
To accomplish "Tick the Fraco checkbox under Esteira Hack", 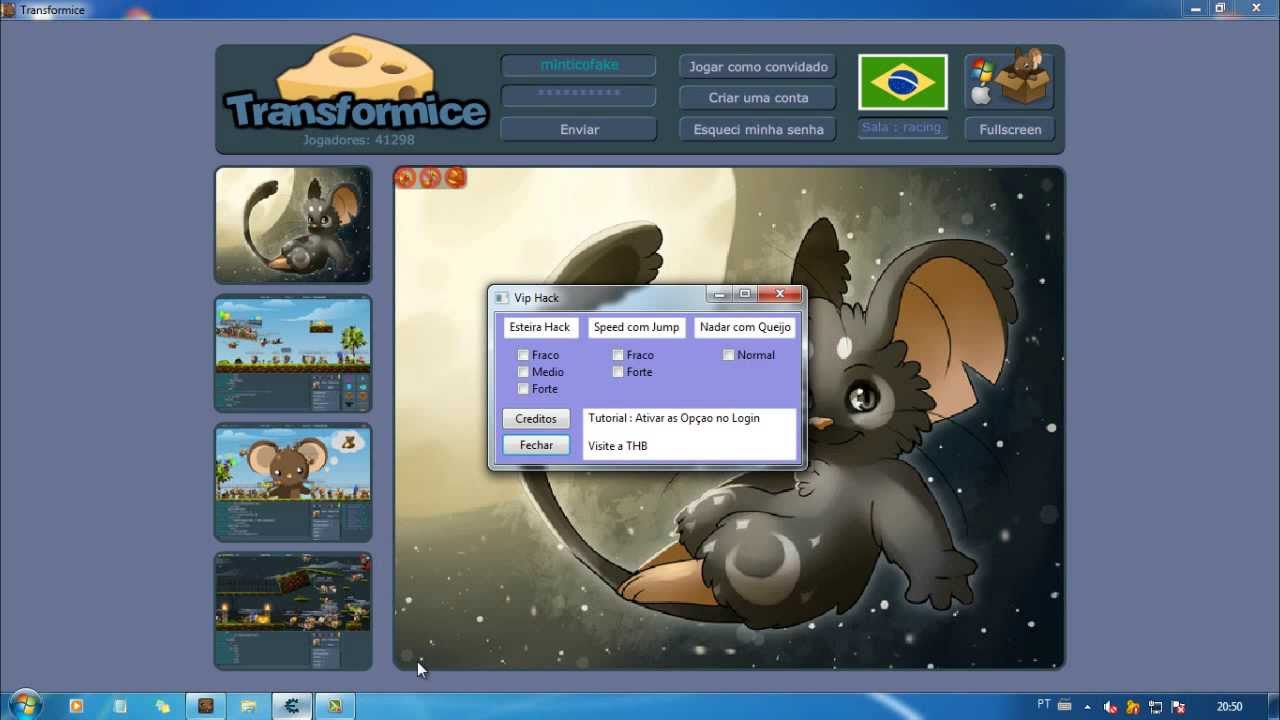I will 523,355.
